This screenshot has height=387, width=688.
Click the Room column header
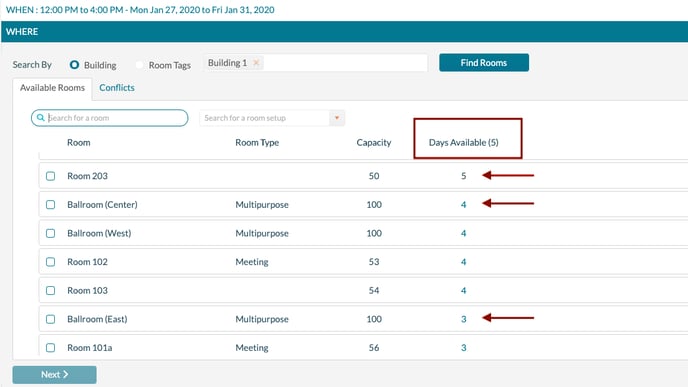coord(79,143)
